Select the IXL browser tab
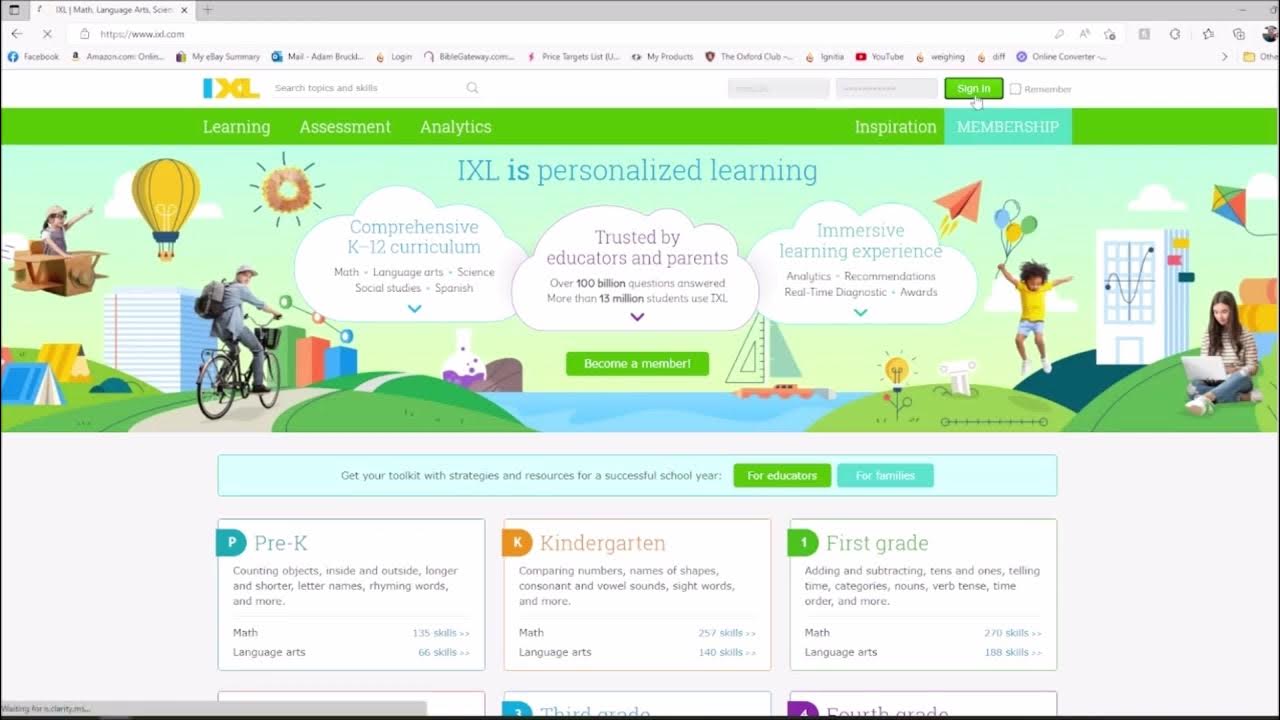Image resolution: width=1280 pixels, height=720 pixels. pyautogui.click(x=110, y=10)
